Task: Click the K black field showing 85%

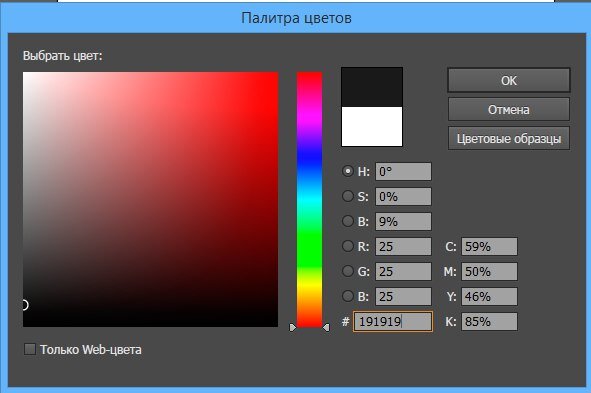Action: [x=490, y=321]
